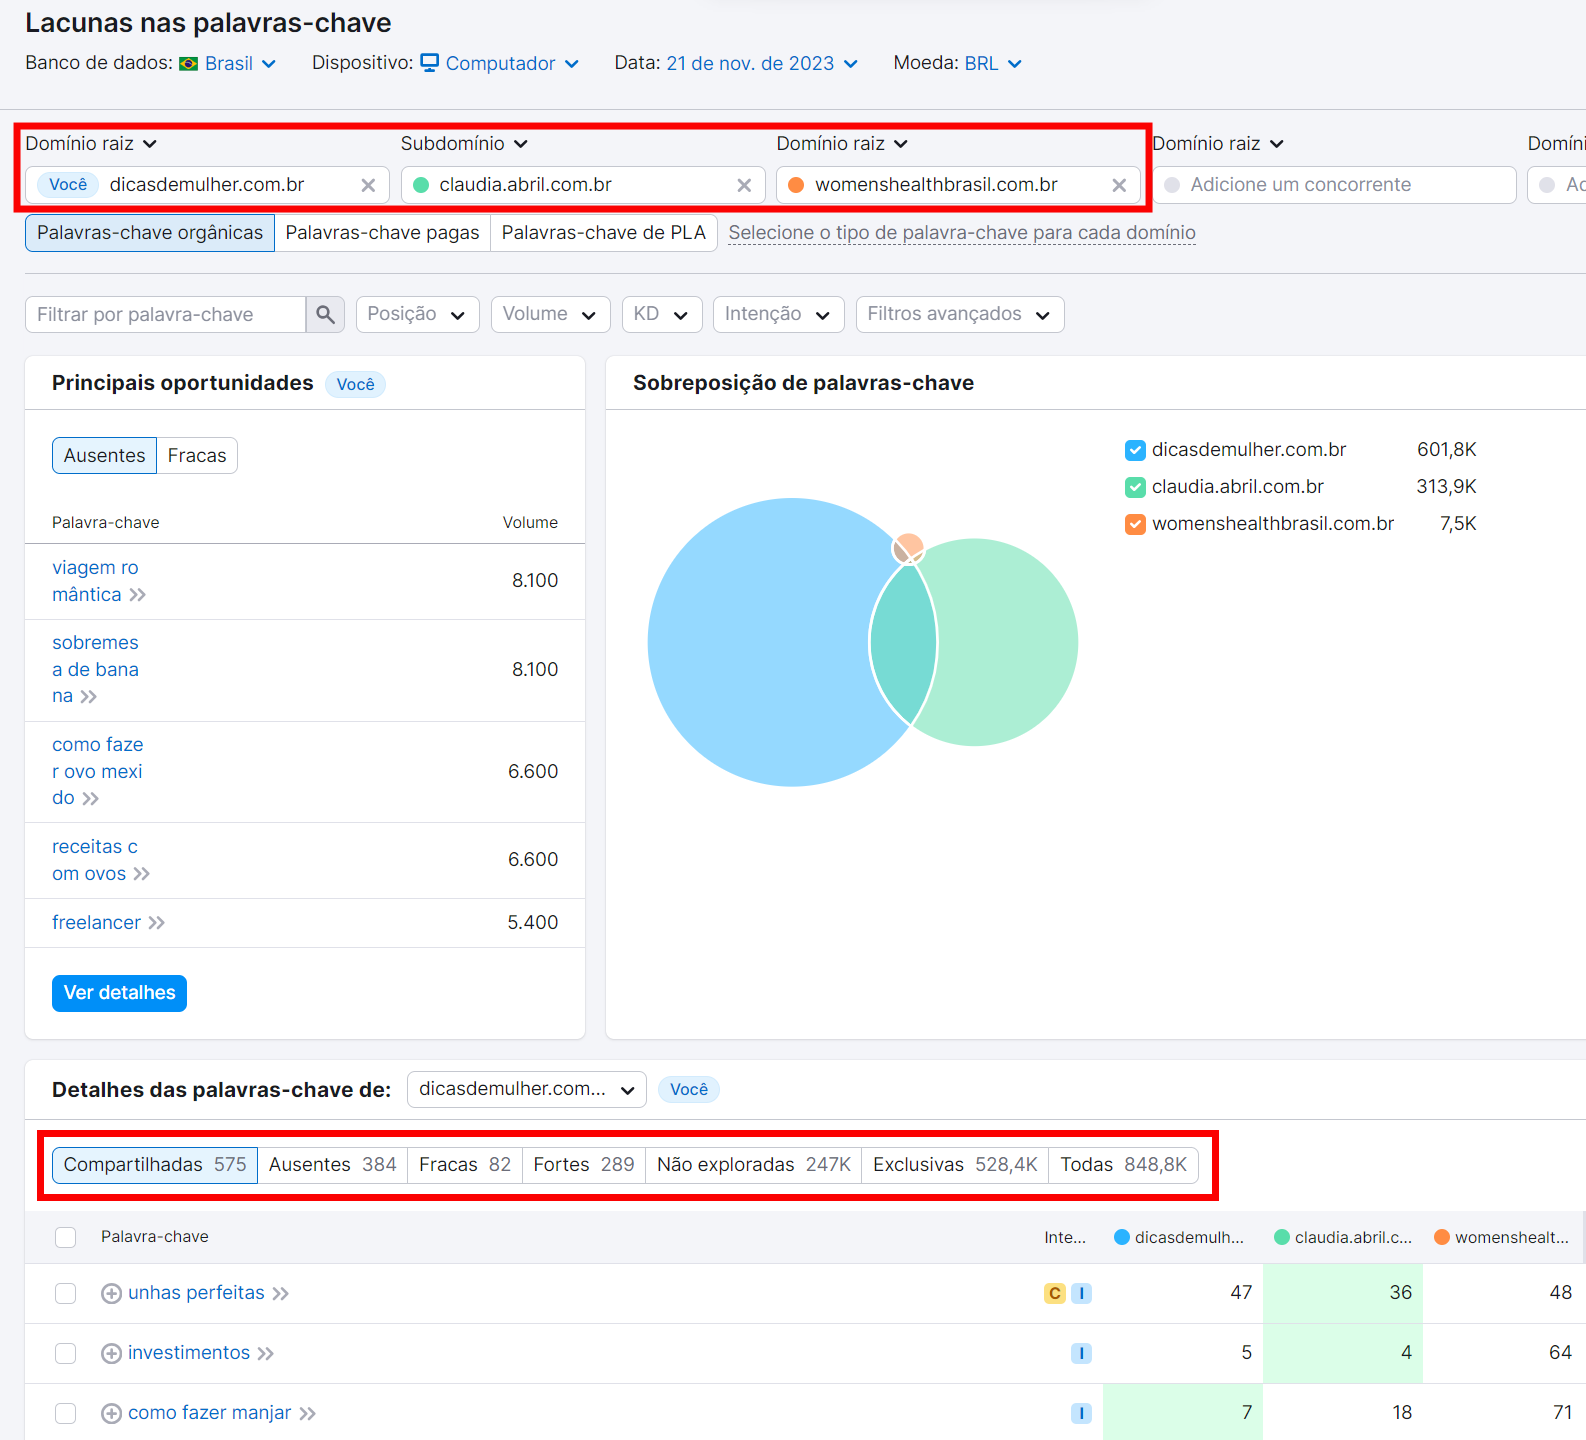
Task: Click the Brazil flag icon
Action: (x=188, y=64)
